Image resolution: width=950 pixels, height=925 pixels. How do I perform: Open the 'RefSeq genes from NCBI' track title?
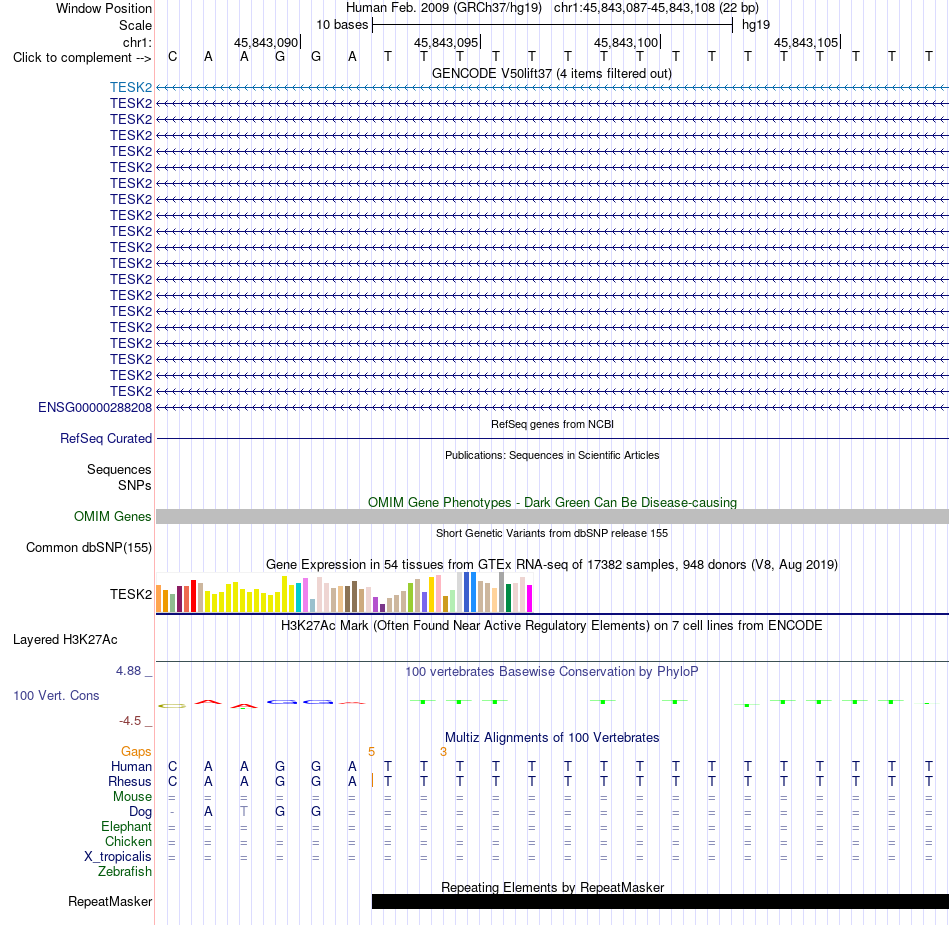coord(553,424)
